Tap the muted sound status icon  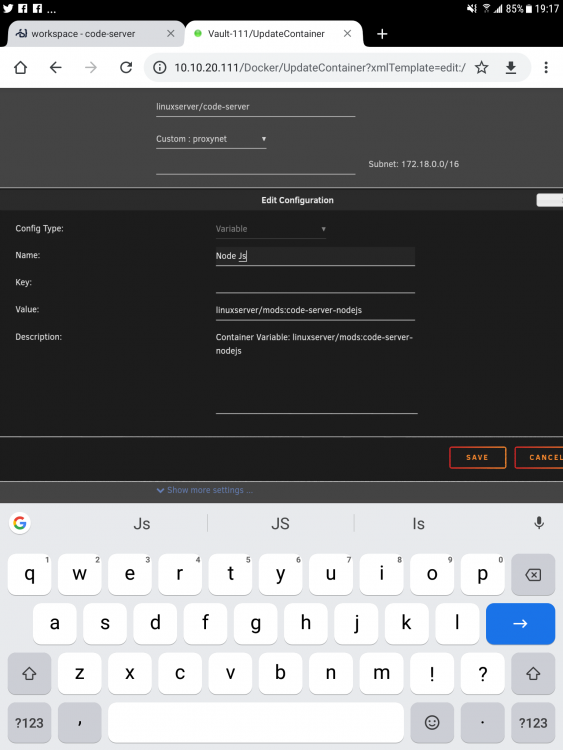pyautogui.click(x=472, y=9)
